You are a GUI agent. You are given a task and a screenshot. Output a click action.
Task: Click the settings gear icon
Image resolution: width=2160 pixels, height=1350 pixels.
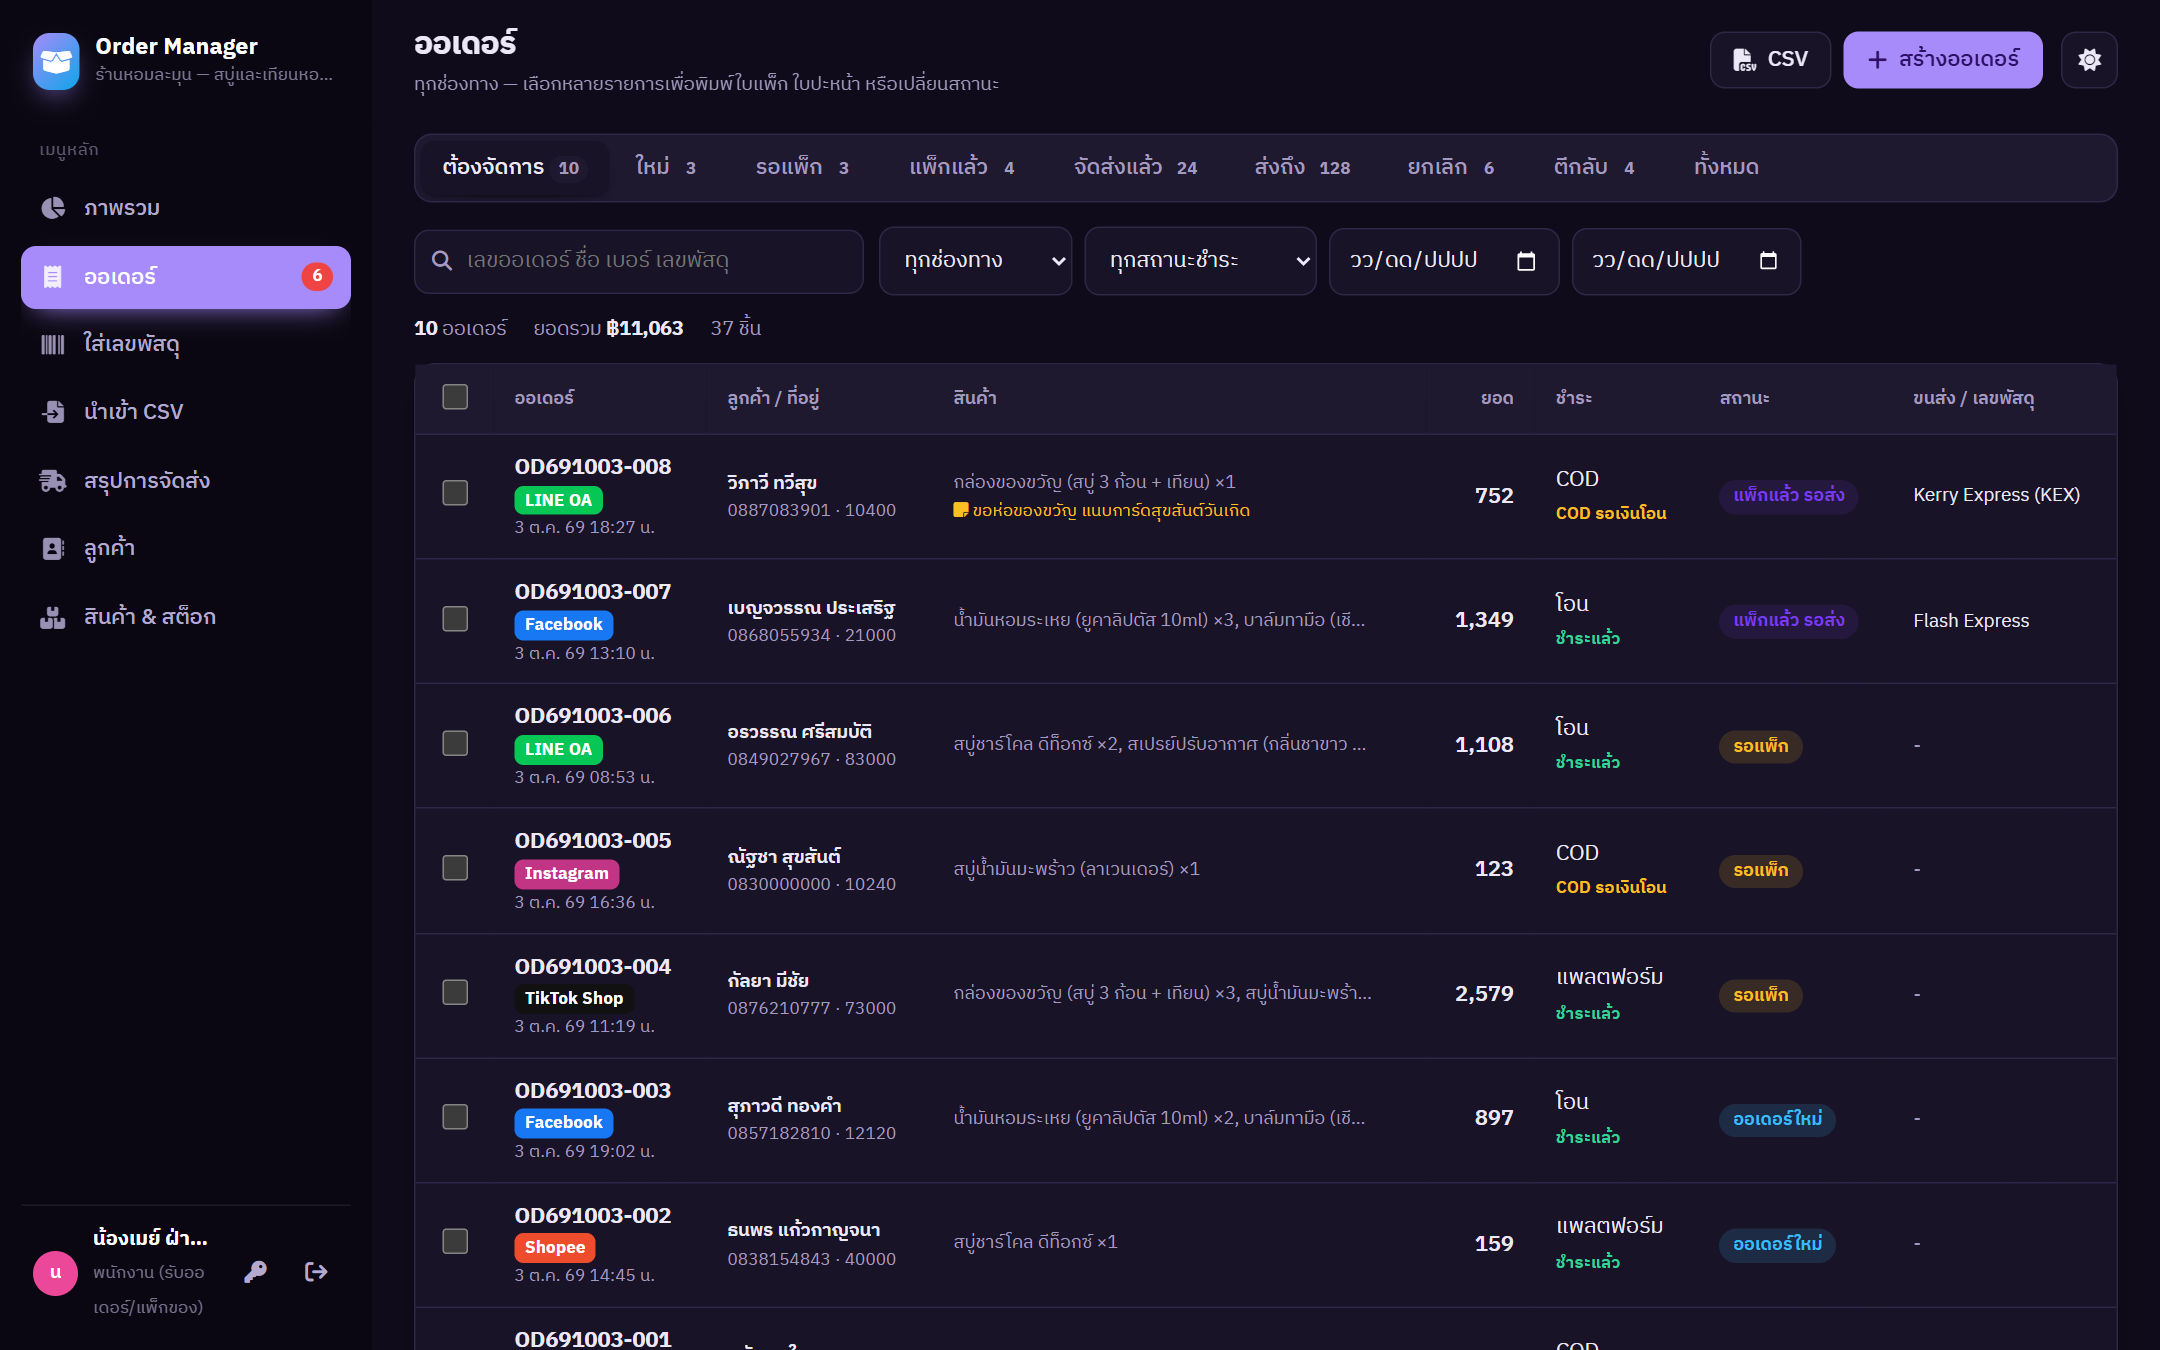(x=2089, y=60)
